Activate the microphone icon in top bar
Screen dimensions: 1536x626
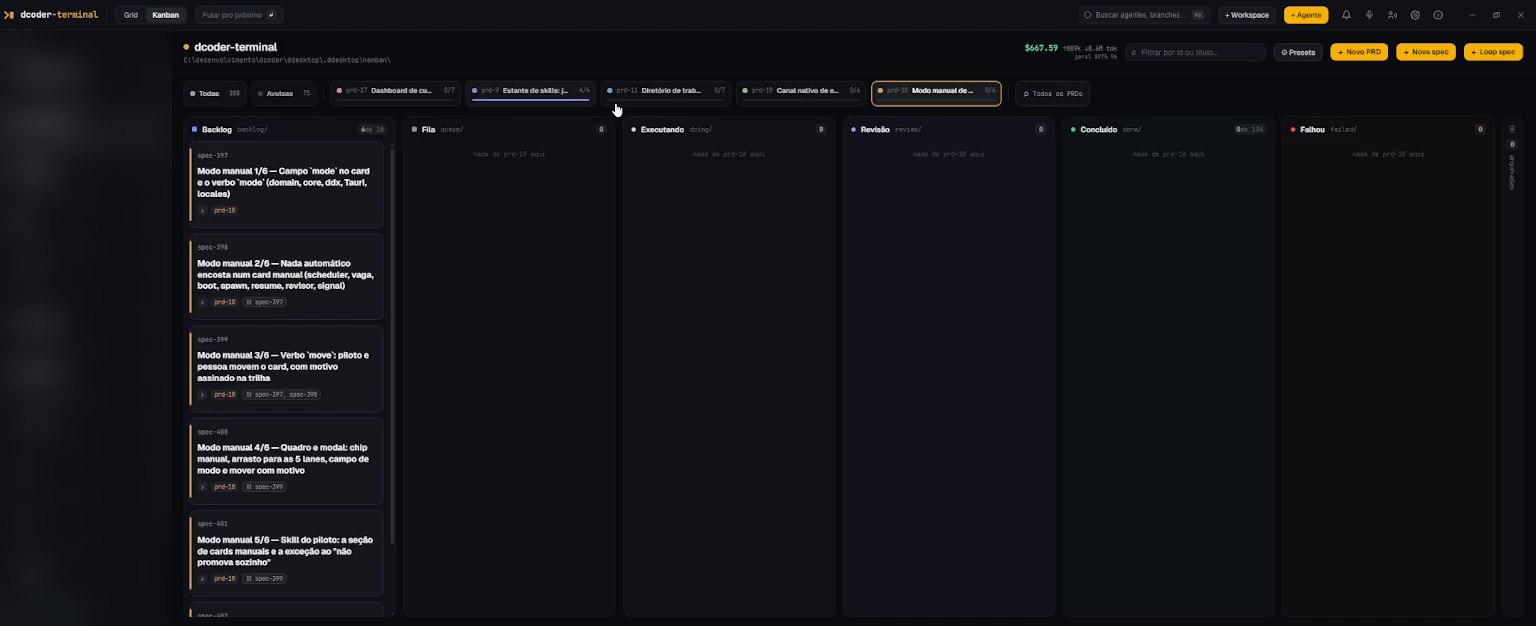1369,15
